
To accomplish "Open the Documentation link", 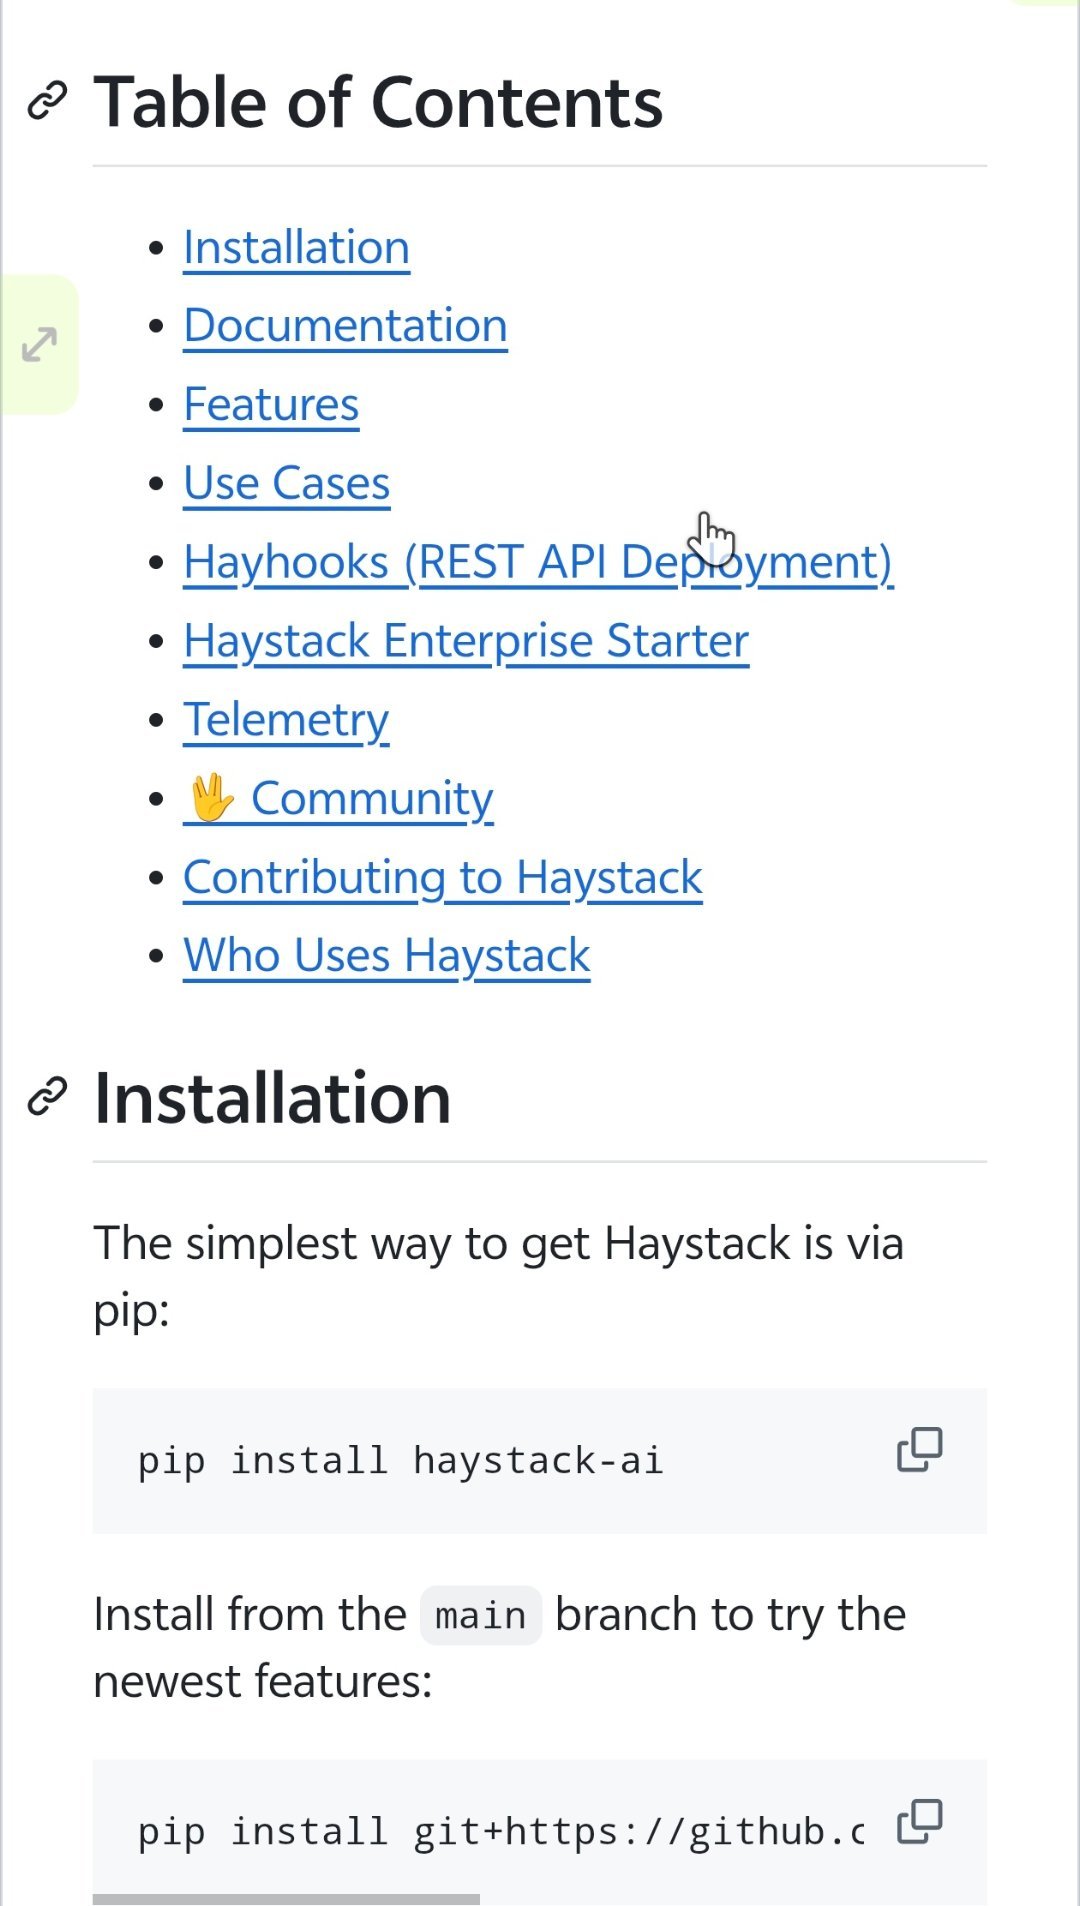I will pyautogui.click(x=345, y=325).
